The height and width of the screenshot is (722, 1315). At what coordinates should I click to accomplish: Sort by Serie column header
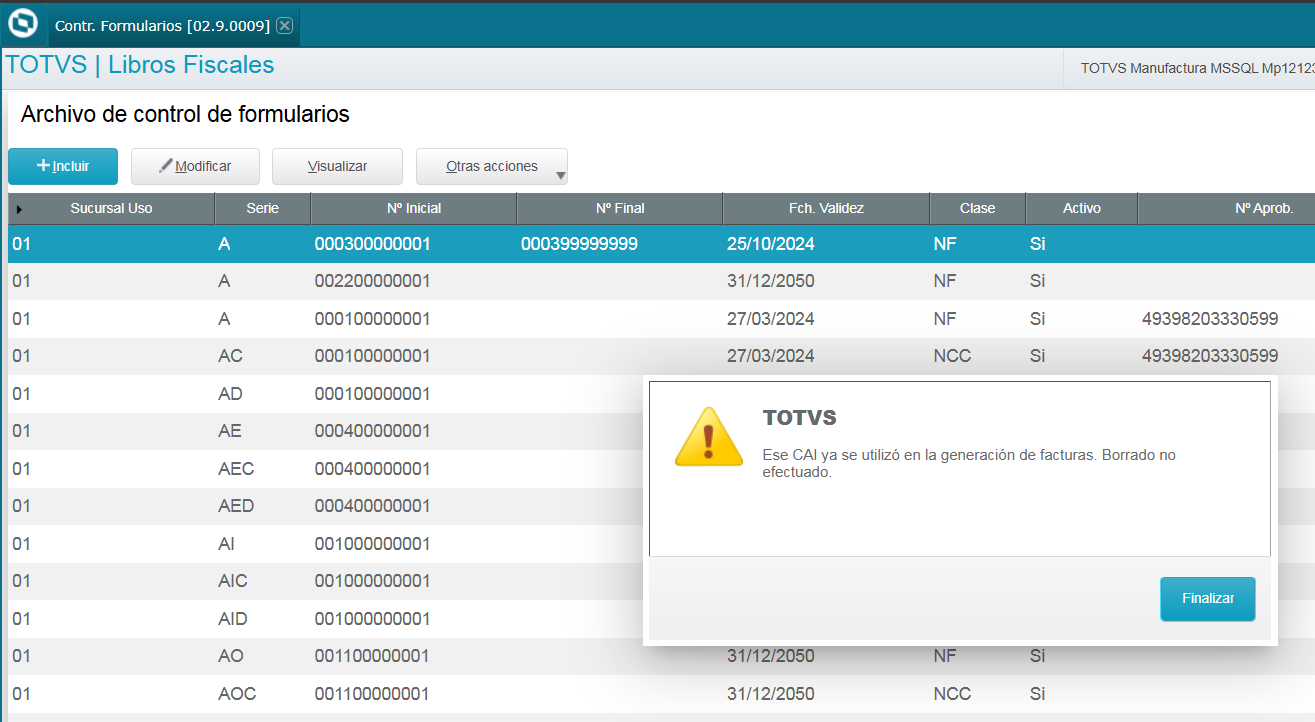[262, 209]
